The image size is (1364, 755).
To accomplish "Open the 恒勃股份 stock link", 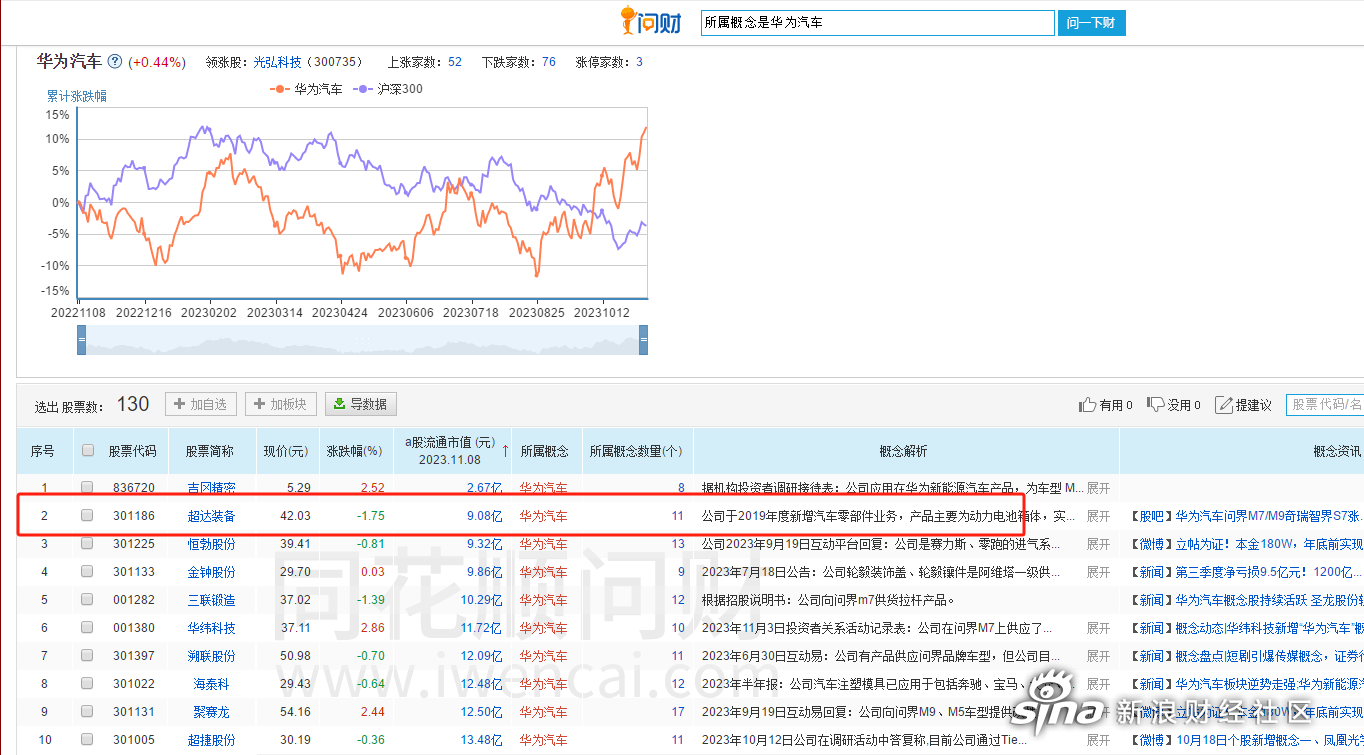I will tap(212, 544).
